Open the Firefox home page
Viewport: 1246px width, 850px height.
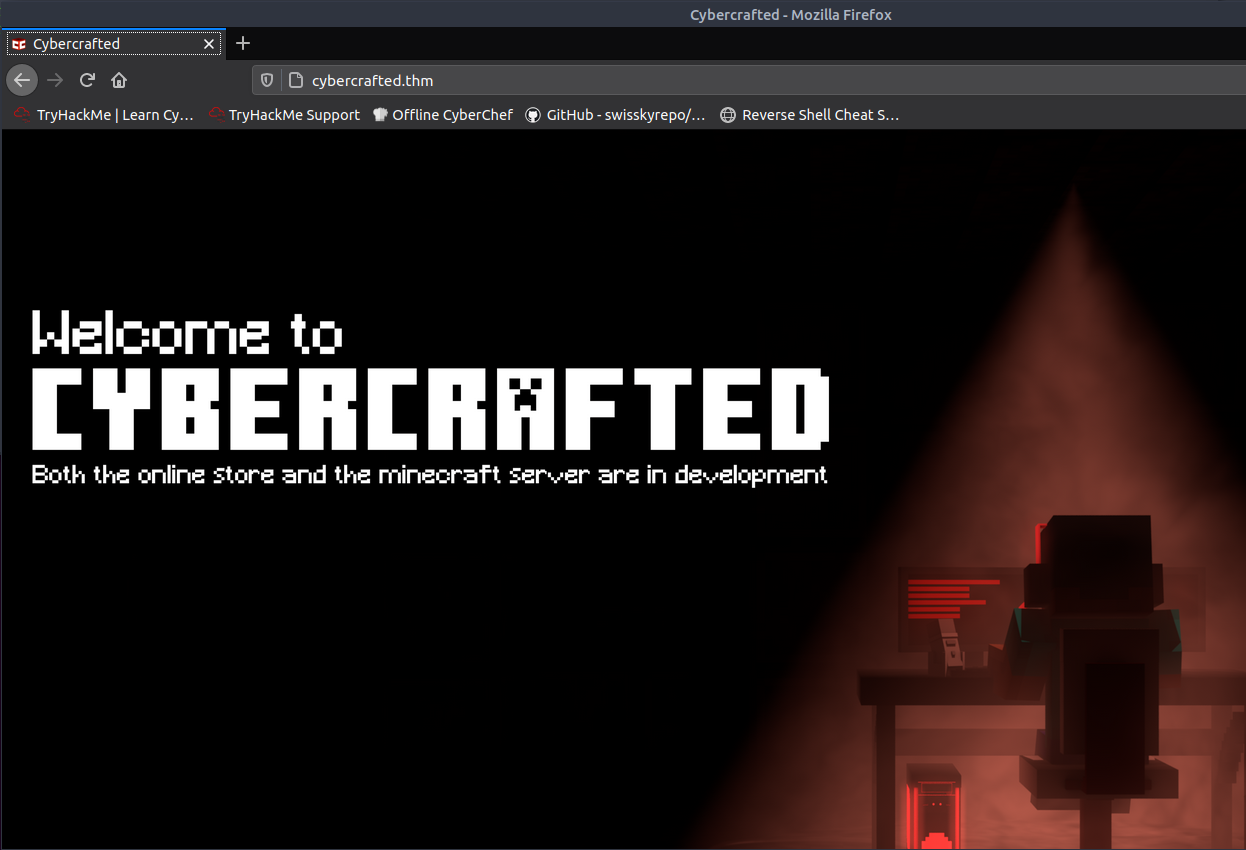click(119, 80)
